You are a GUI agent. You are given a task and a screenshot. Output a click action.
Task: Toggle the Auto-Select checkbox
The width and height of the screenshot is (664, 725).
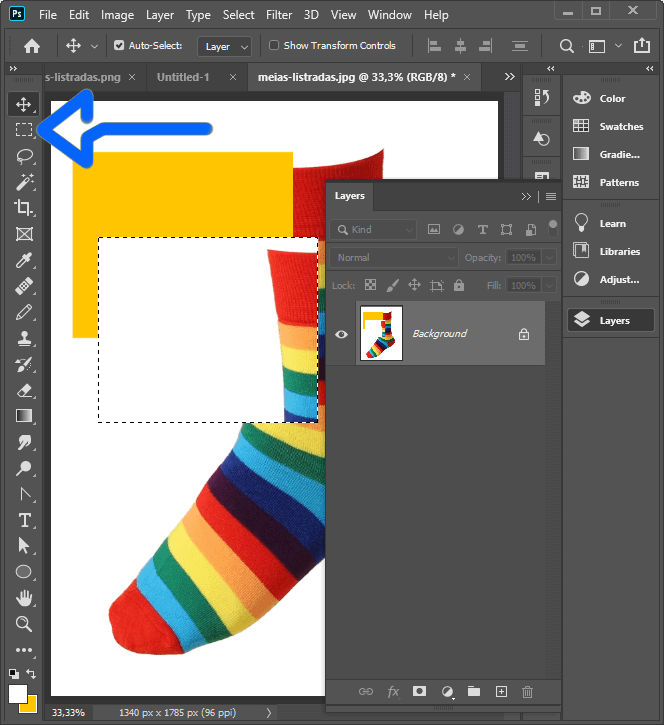[119, 45]
